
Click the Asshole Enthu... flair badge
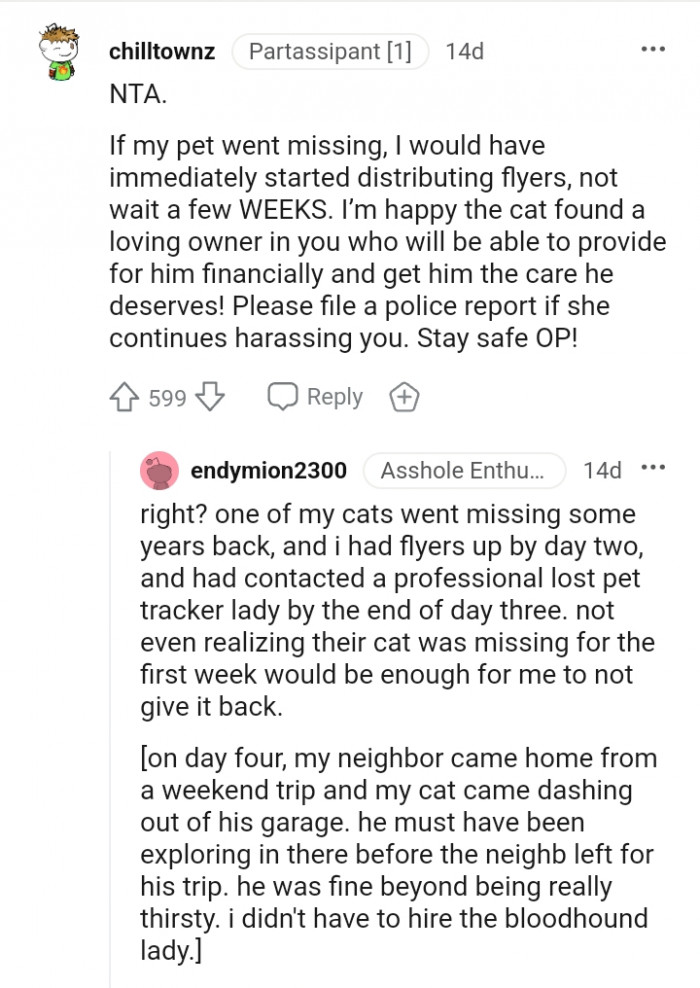464,470
